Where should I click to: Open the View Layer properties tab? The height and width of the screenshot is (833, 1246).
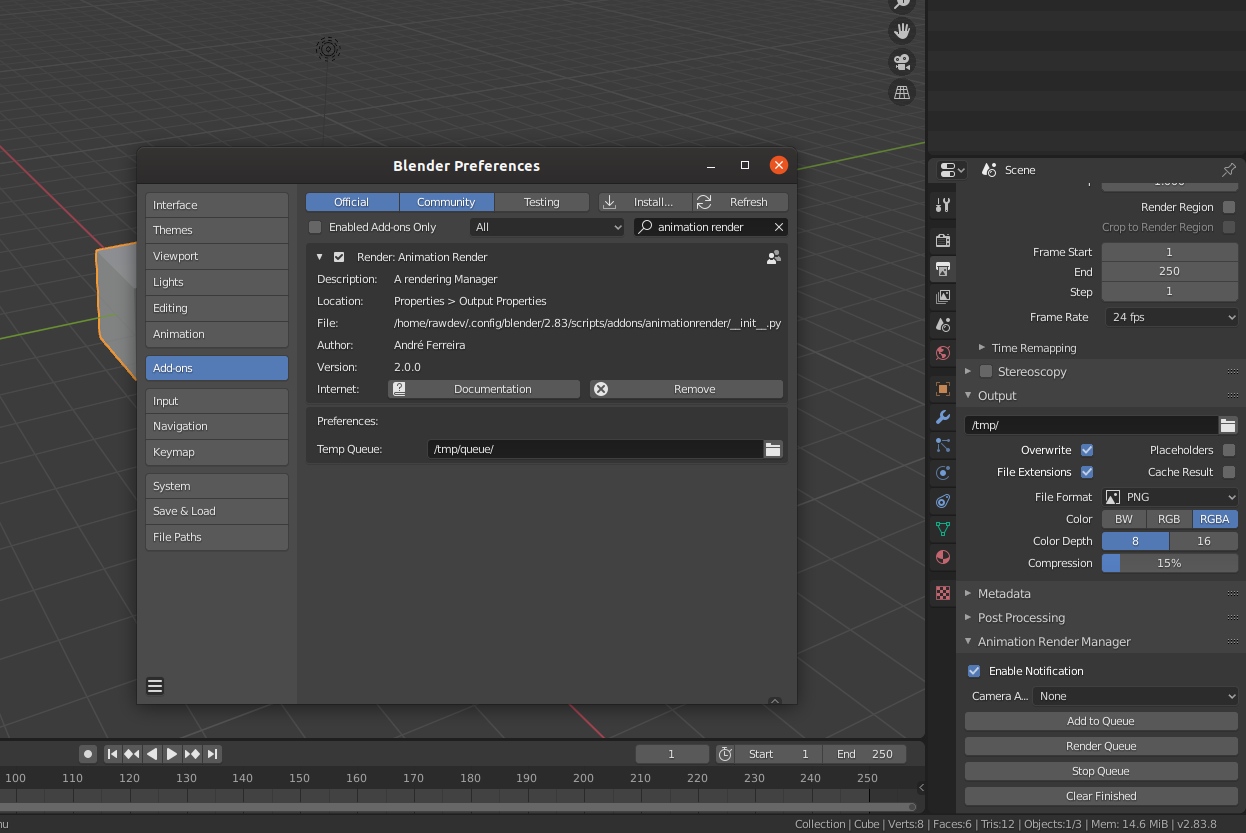coord(942,297)
